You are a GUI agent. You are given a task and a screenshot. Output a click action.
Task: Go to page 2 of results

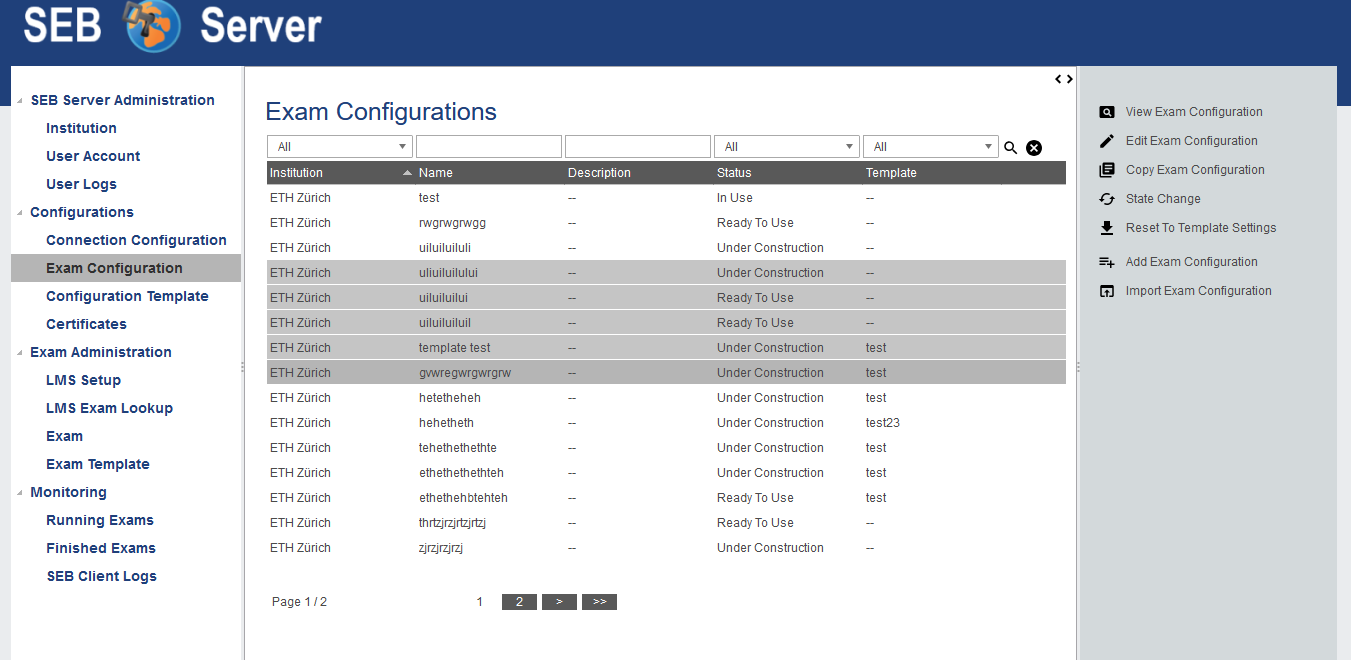(x=519, y=602)
